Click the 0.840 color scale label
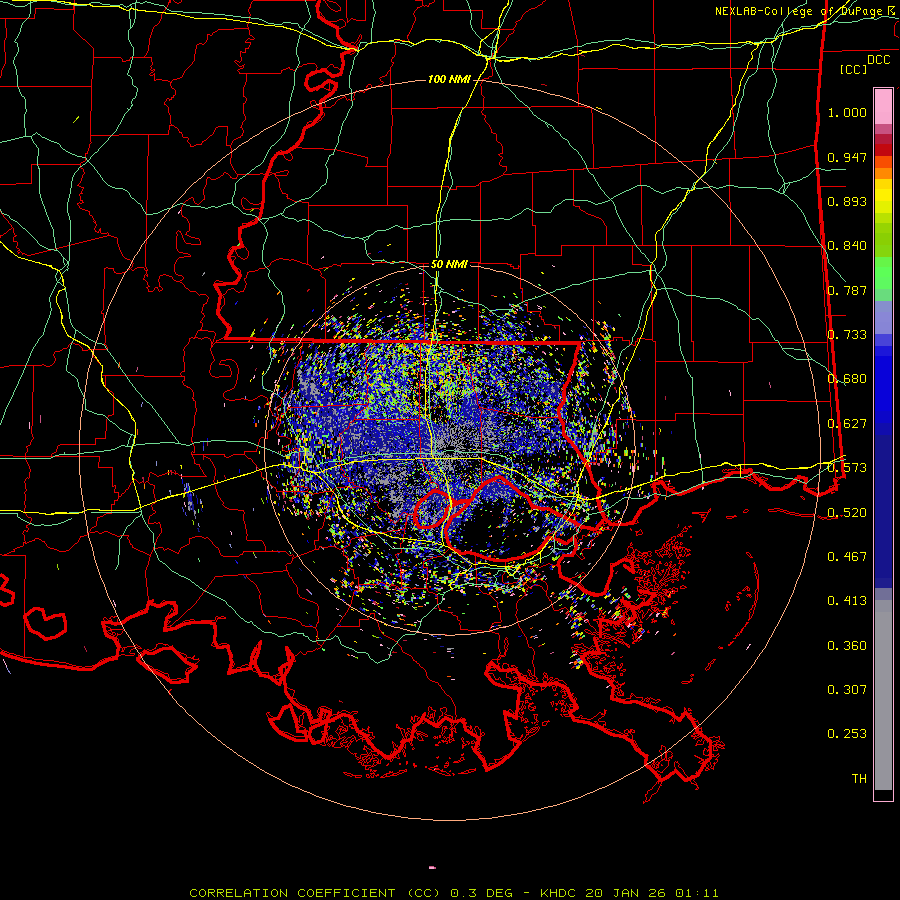The height and width of the screenshot is (900, 900). tap(847, 246)
